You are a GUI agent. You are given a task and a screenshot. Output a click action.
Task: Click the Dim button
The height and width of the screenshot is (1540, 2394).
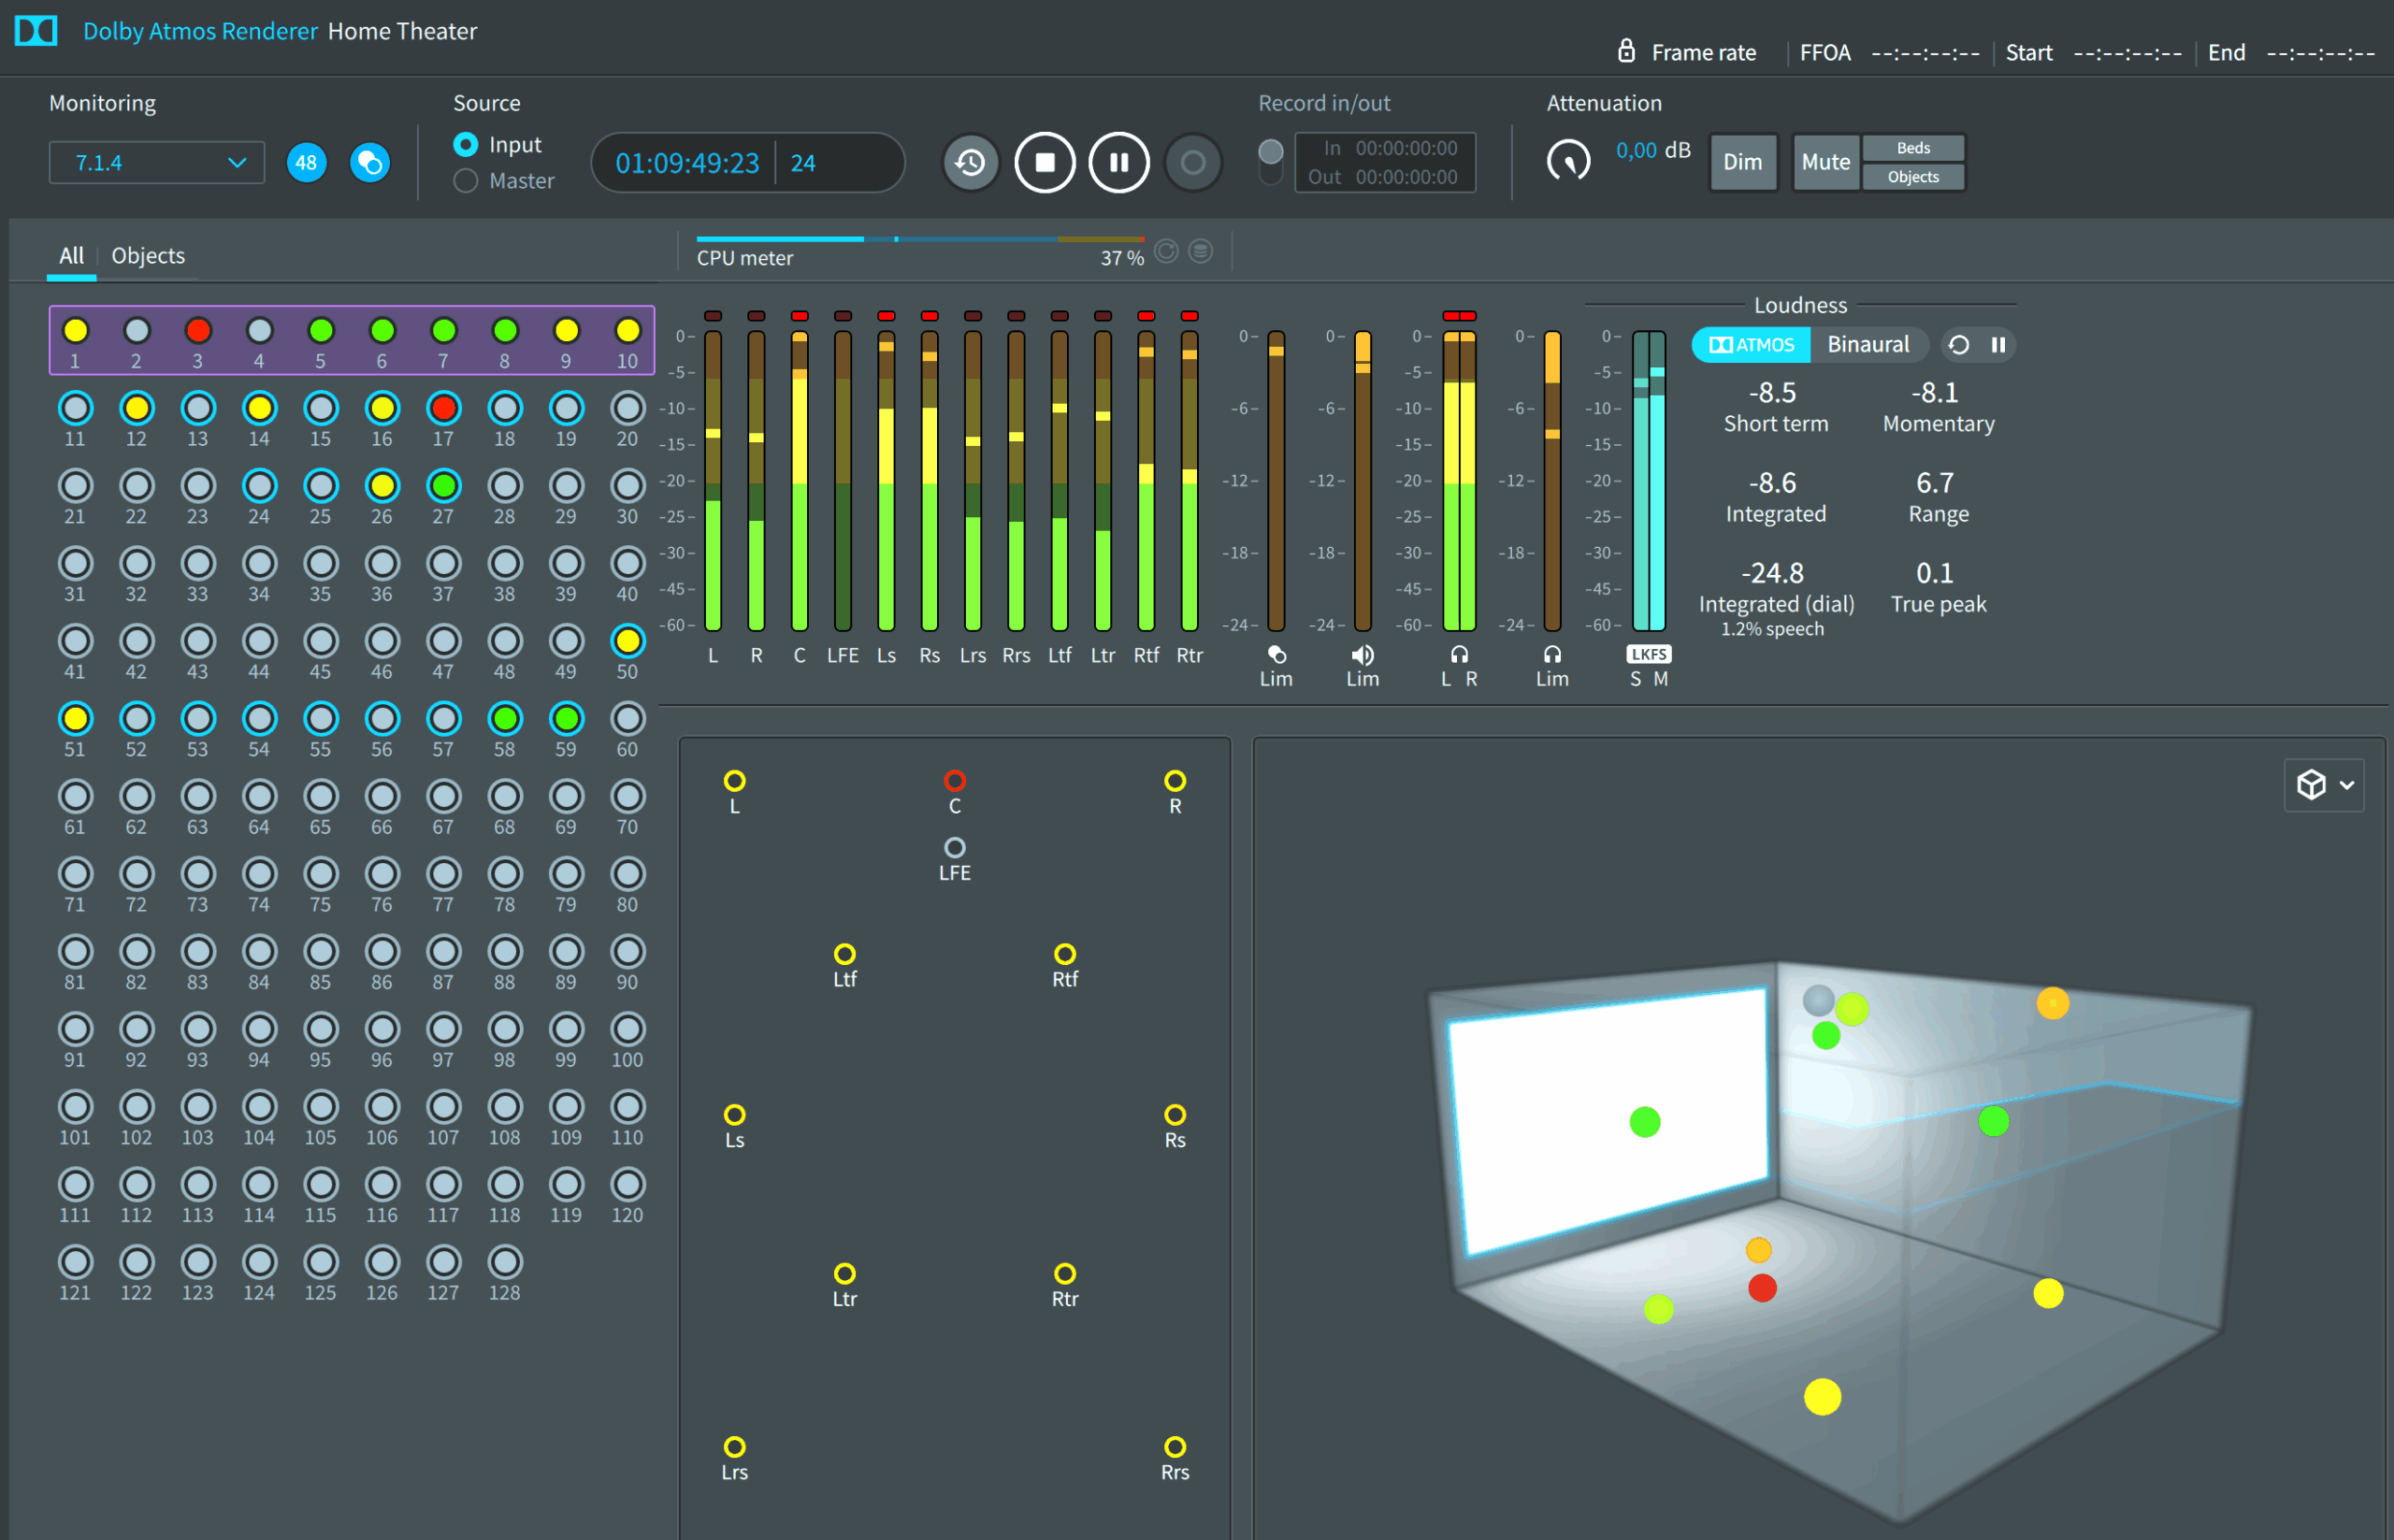[x=1741, y=162]
